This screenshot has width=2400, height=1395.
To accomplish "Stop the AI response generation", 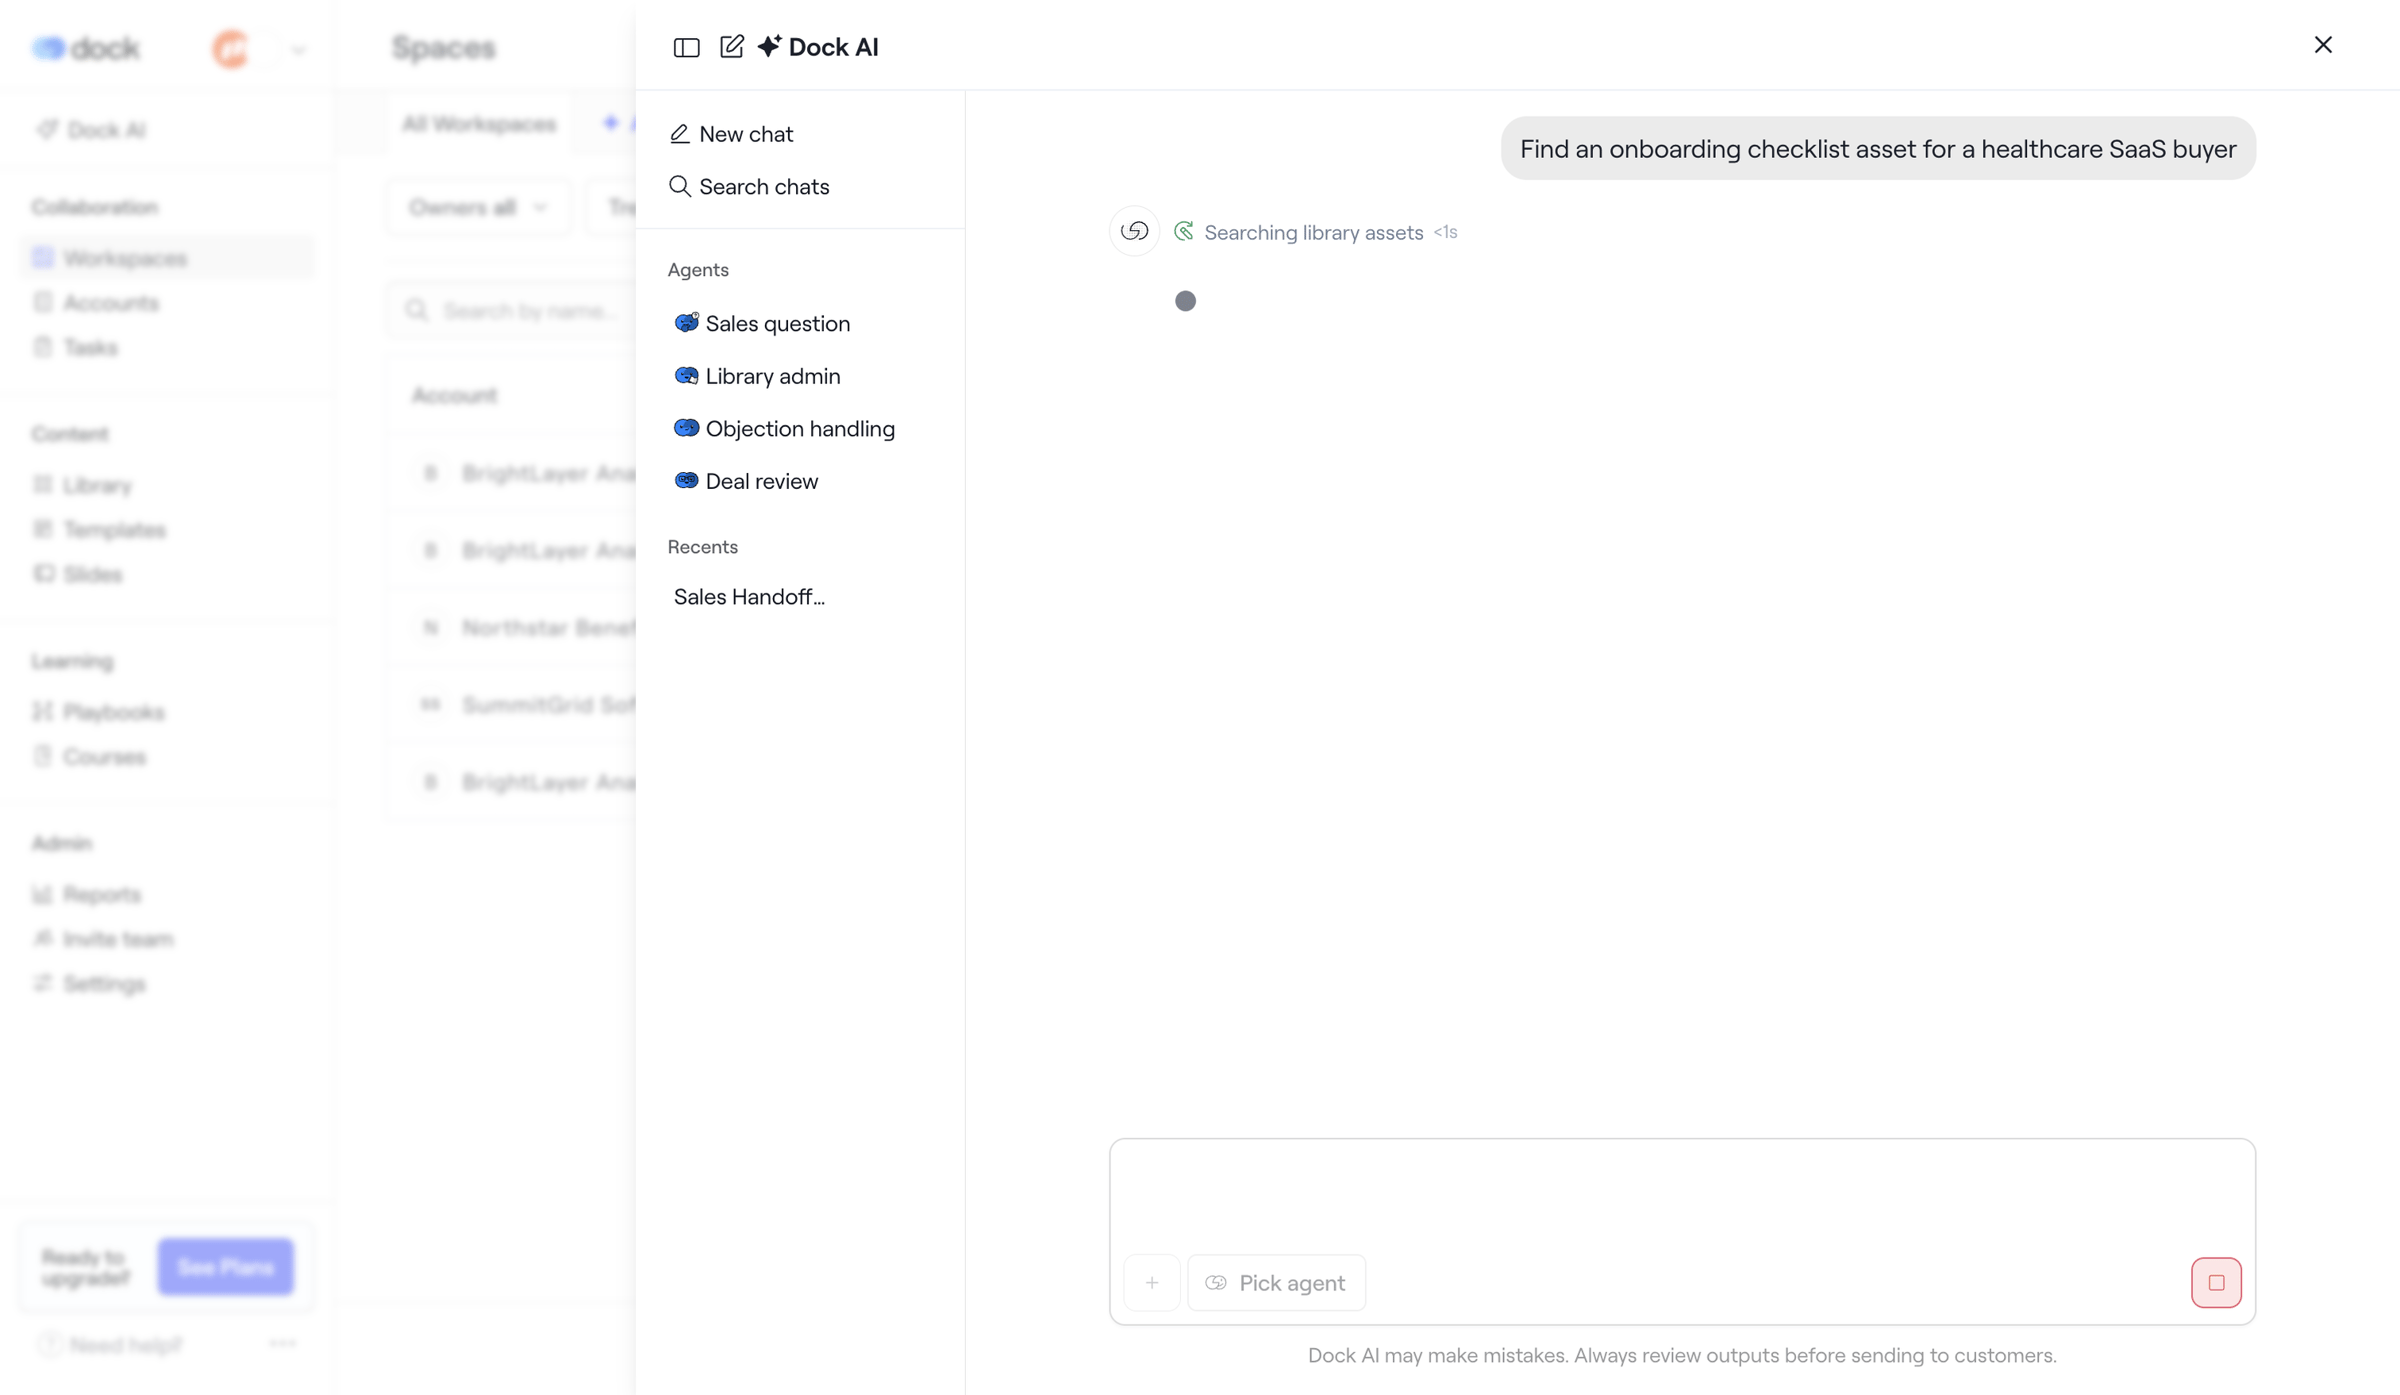I will (x=2216, y=1283).
